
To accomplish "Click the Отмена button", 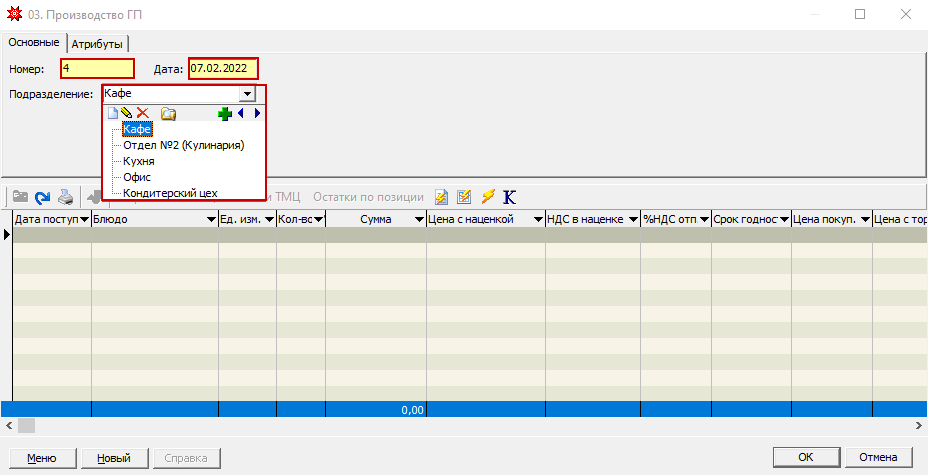I will coord(878,458).
